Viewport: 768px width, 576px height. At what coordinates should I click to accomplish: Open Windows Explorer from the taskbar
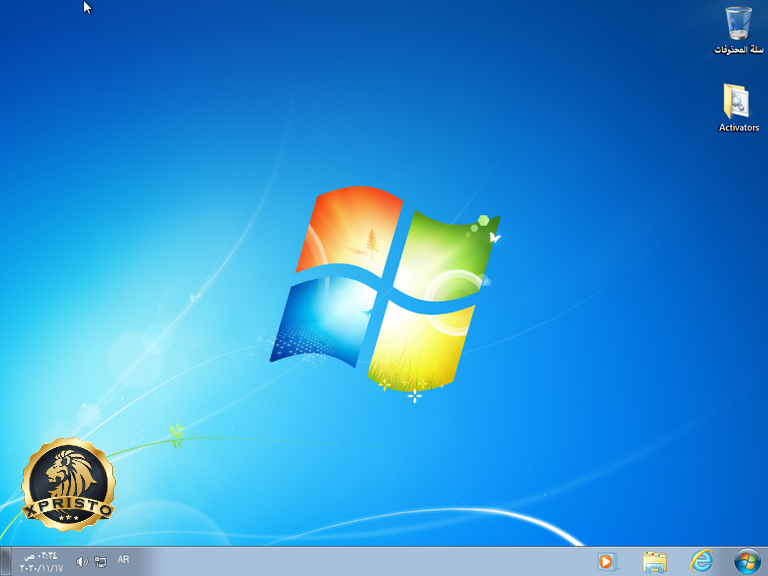click(x=654, y=562)
